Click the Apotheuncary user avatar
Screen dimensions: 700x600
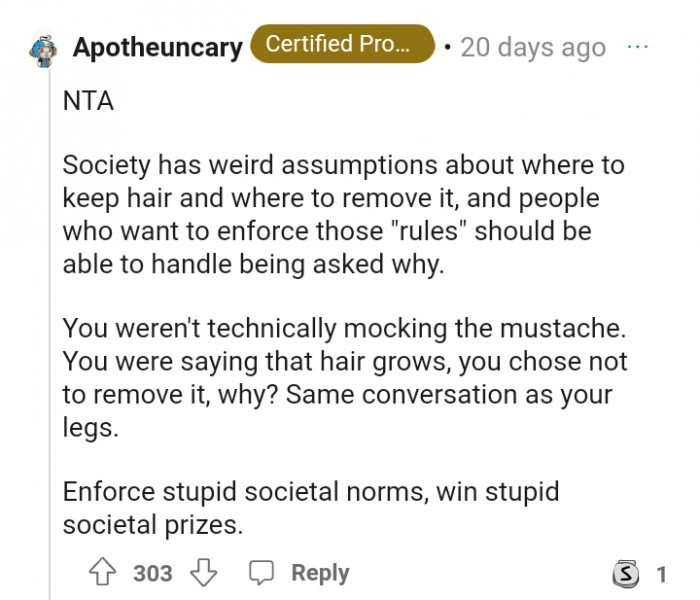click(x=42, y=48)
